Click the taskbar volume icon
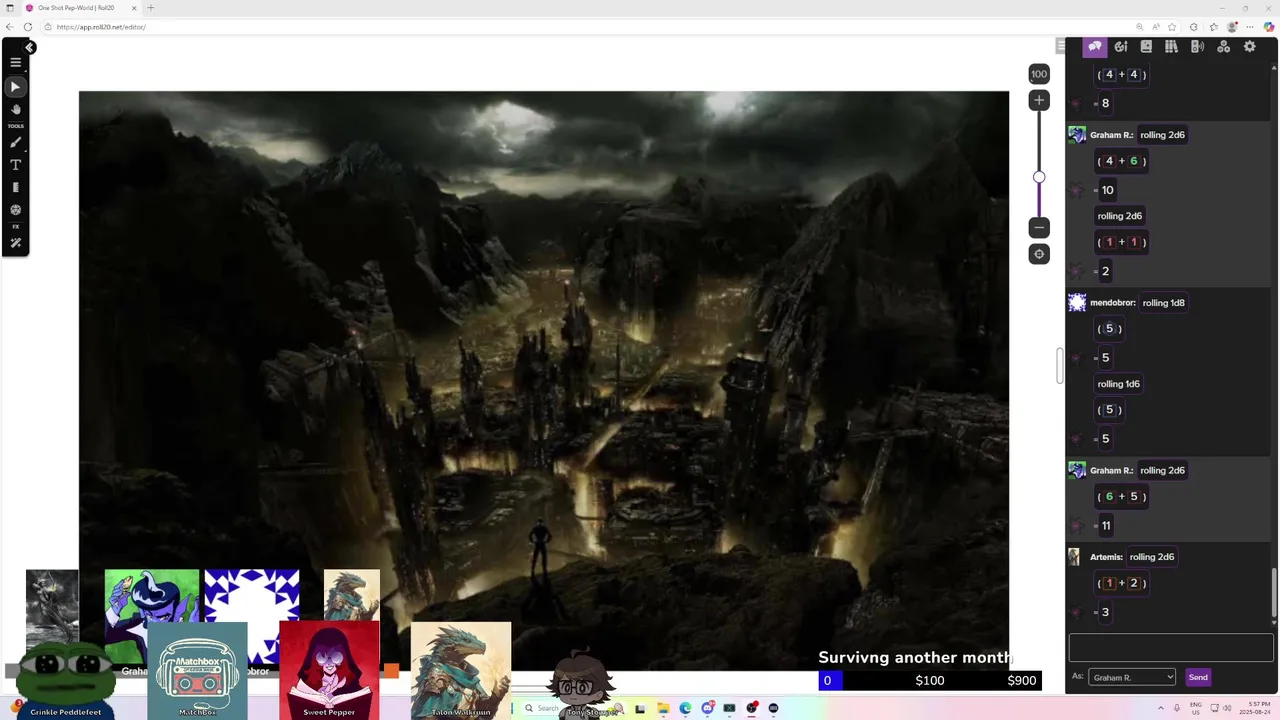The height and width of the screenshot is (720, 1280). [x=1227, y=708]
